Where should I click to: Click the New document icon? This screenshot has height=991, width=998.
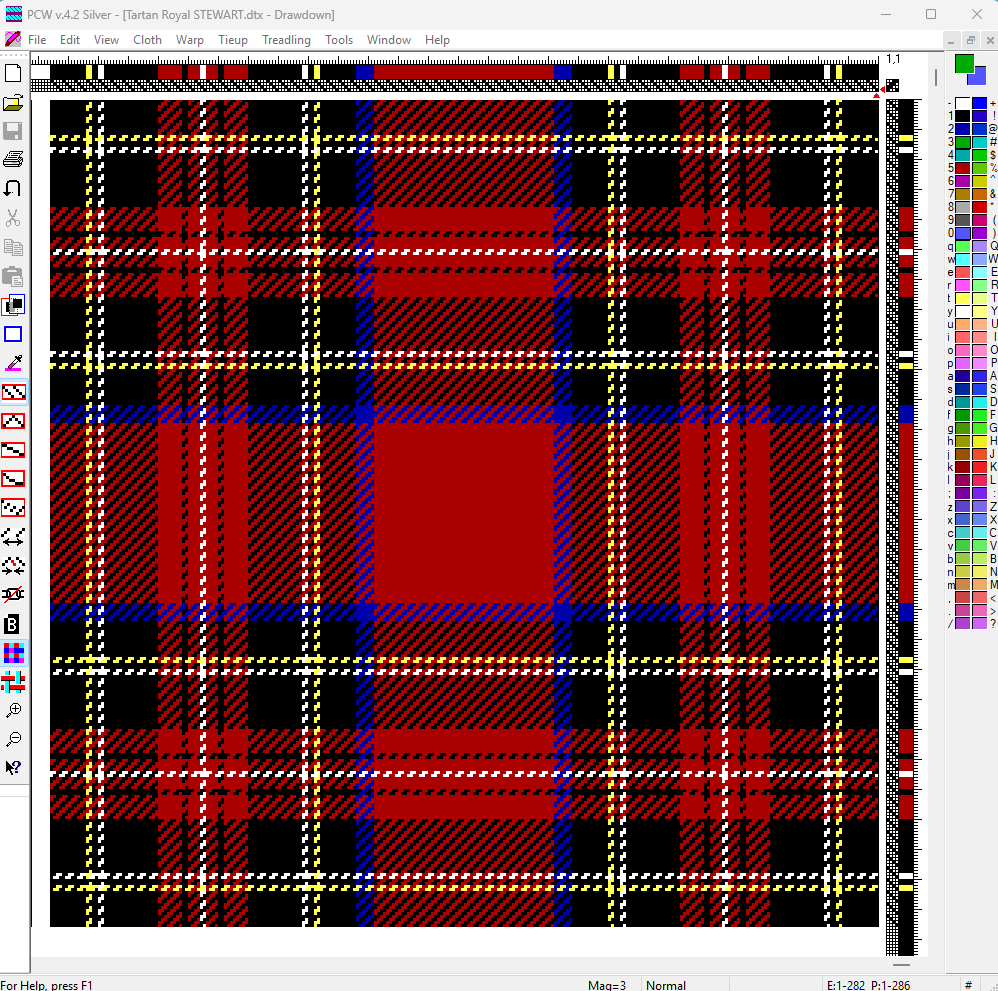(13, 73)
